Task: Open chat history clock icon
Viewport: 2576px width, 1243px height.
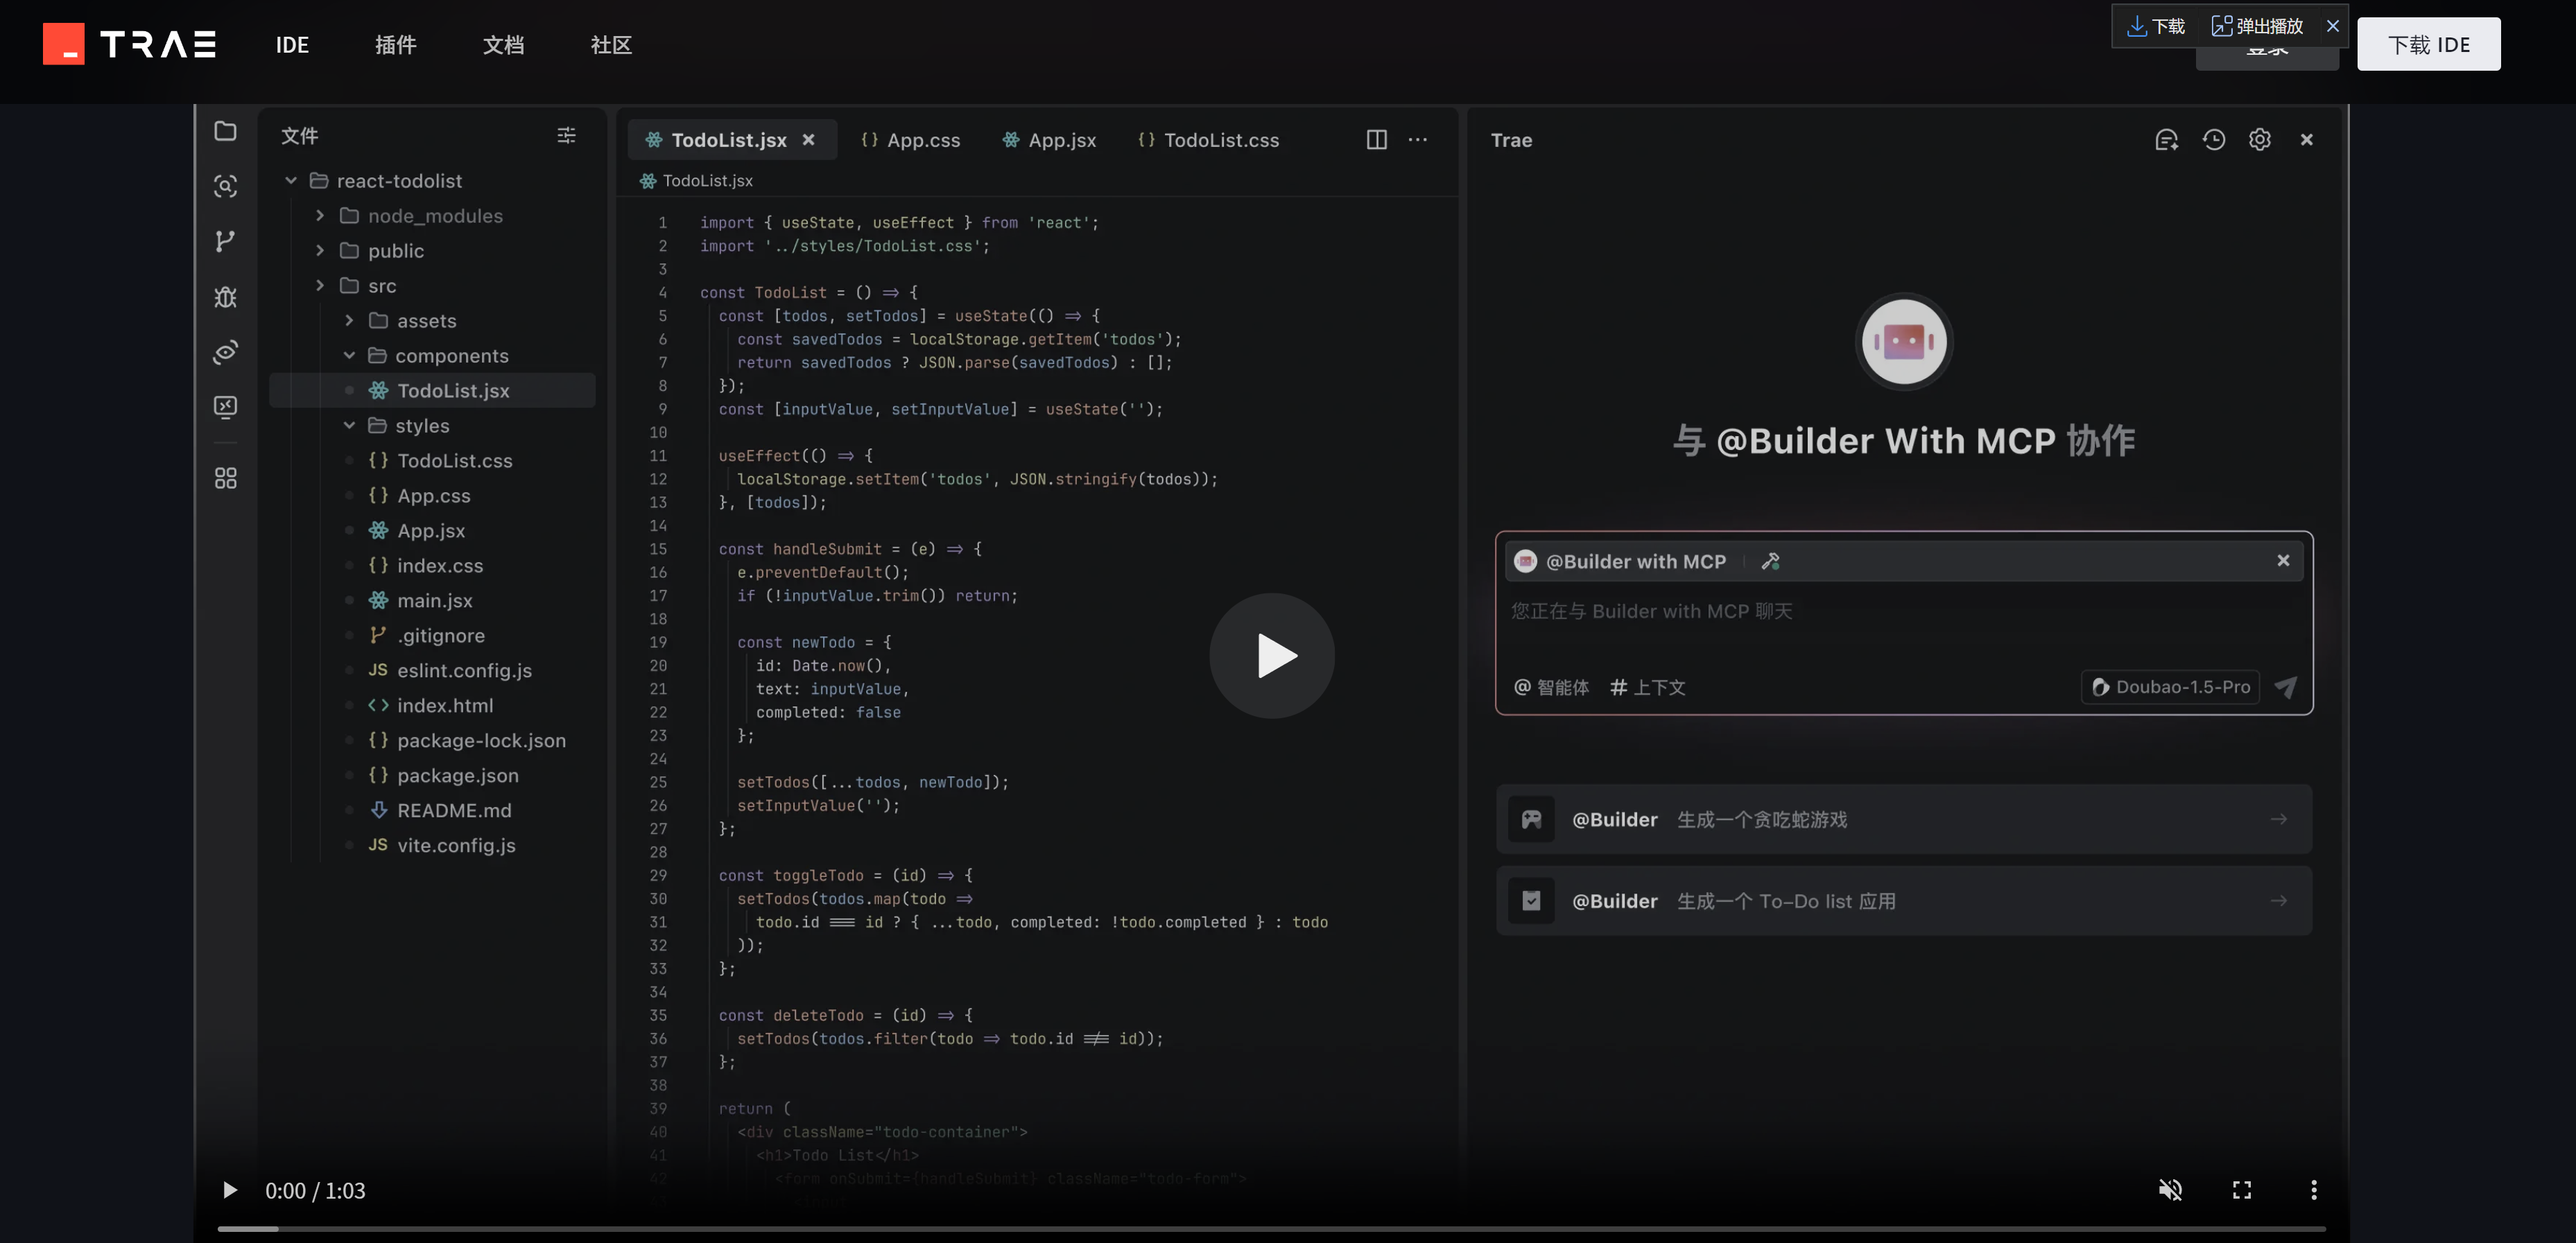Action: pyautogui.click(x=2214, y=140)
